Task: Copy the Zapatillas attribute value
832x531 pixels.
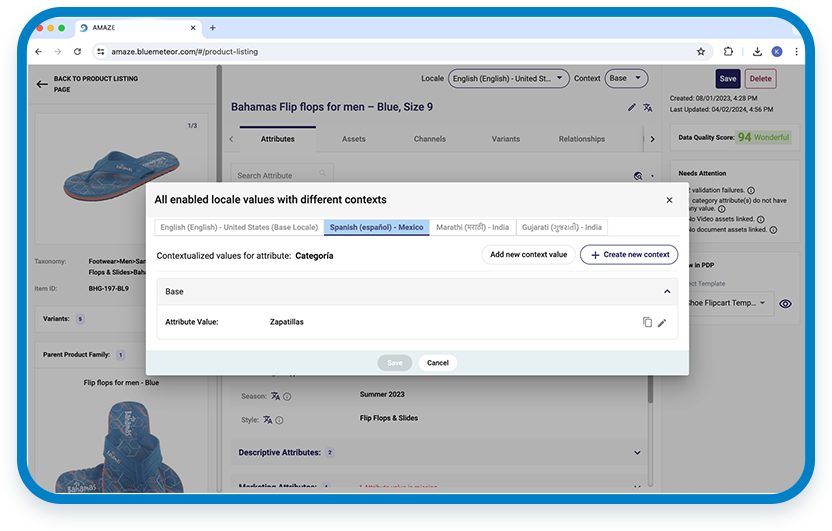Action: pos(647,322)
